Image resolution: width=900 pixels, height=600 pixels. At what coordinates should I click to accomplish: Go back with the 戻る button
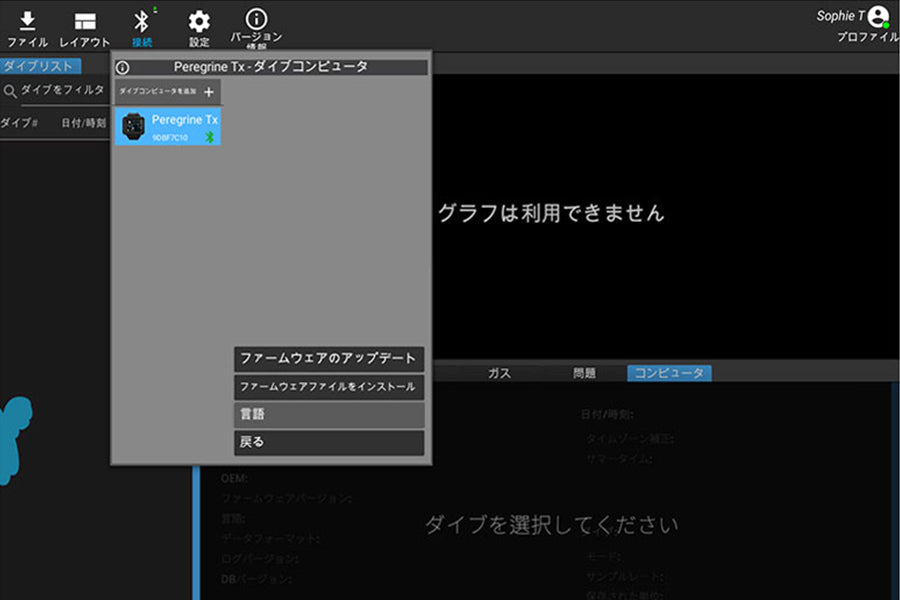(329, 442)
